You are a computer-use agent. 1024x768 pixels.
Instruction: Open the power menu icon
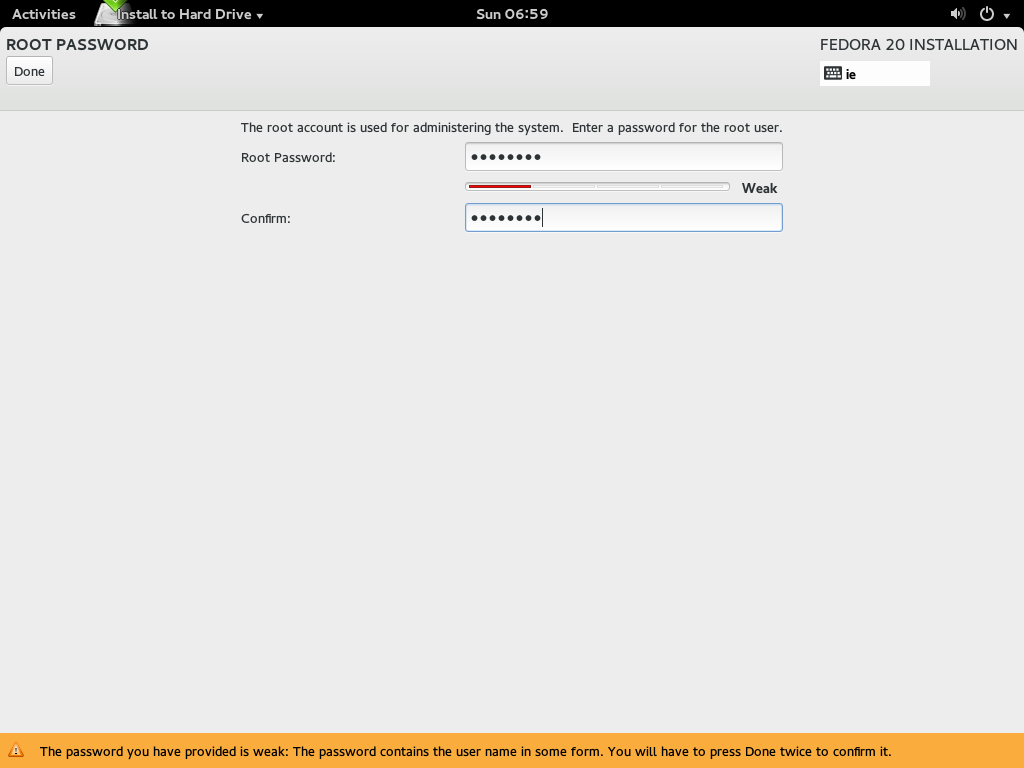click(987, 14)
